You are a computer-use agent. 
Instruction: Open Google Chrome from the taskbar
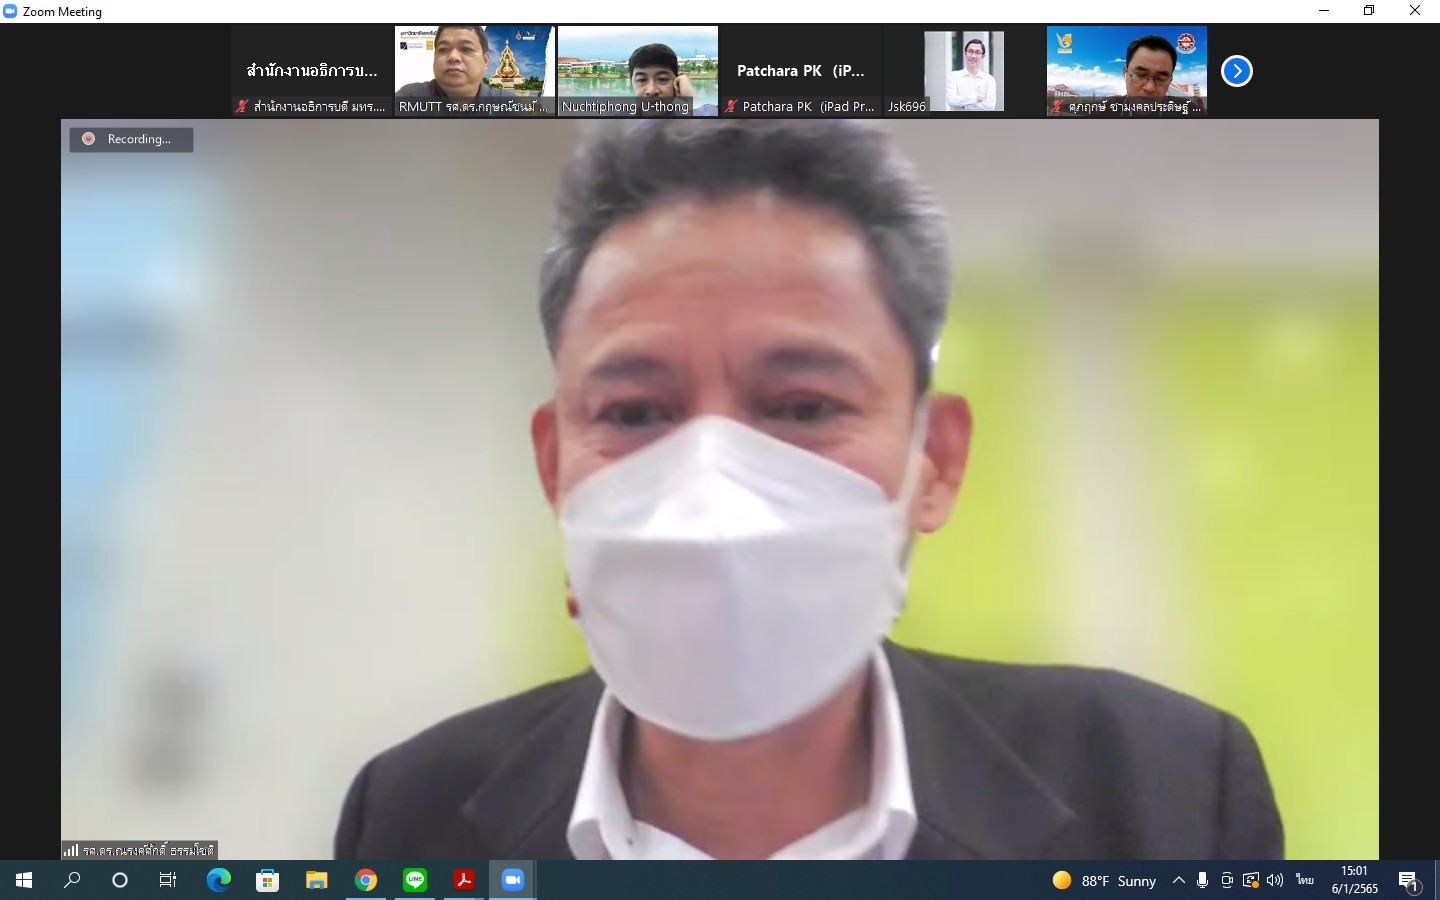[366, 880]
